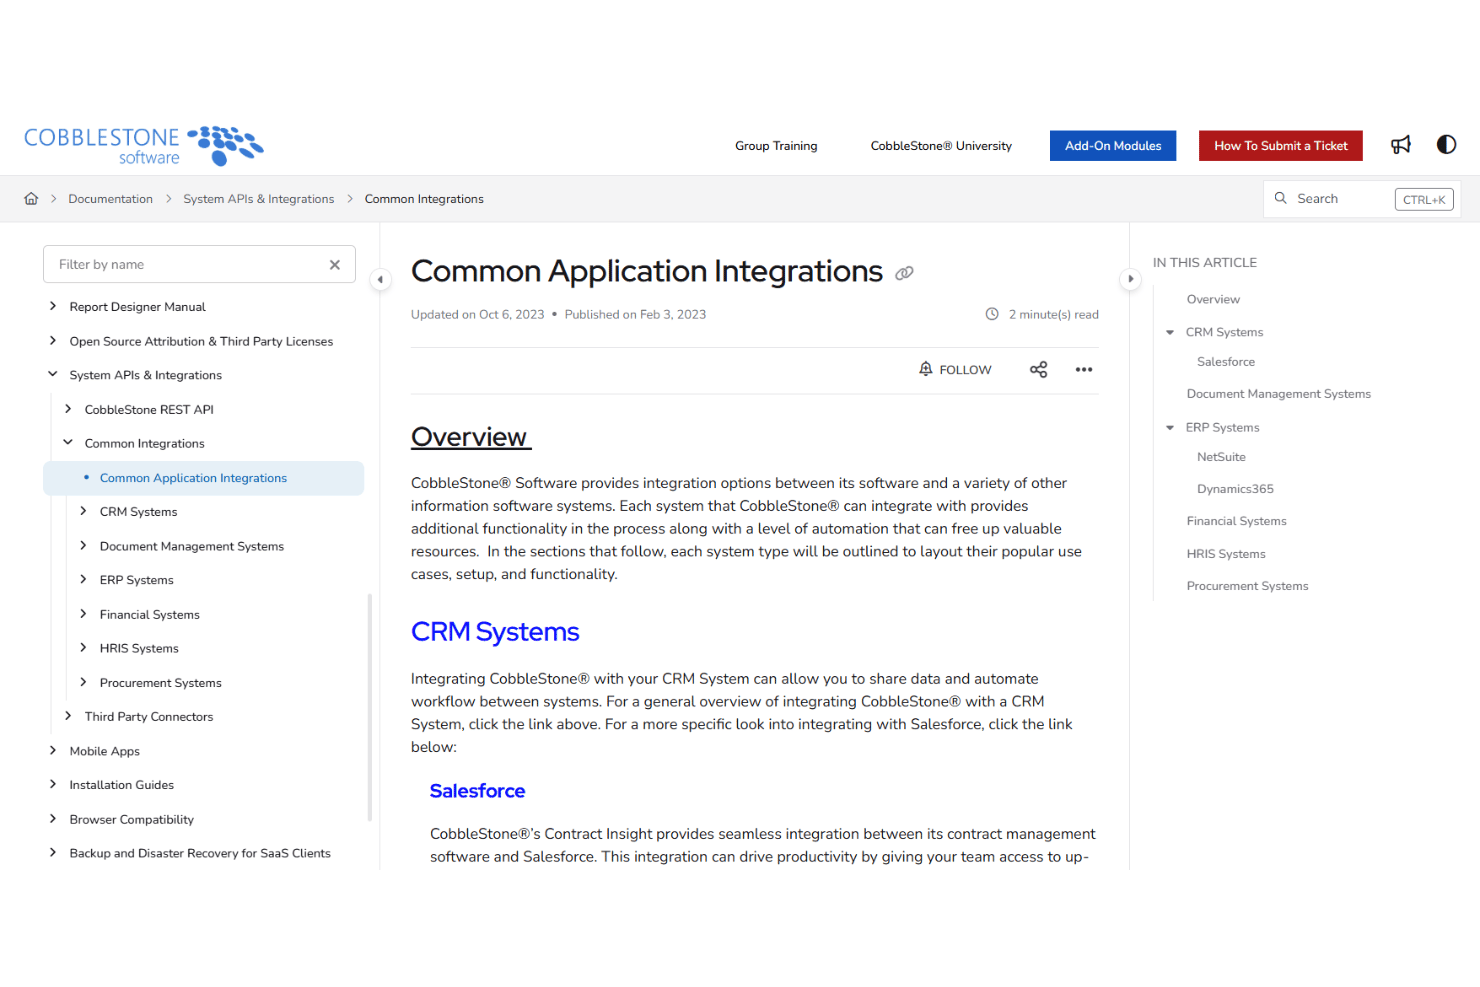Image resolution: width=1480 pixels, height=987 pixels.
Task: Open Mobile Apps tree item
Action: point(105,751)
